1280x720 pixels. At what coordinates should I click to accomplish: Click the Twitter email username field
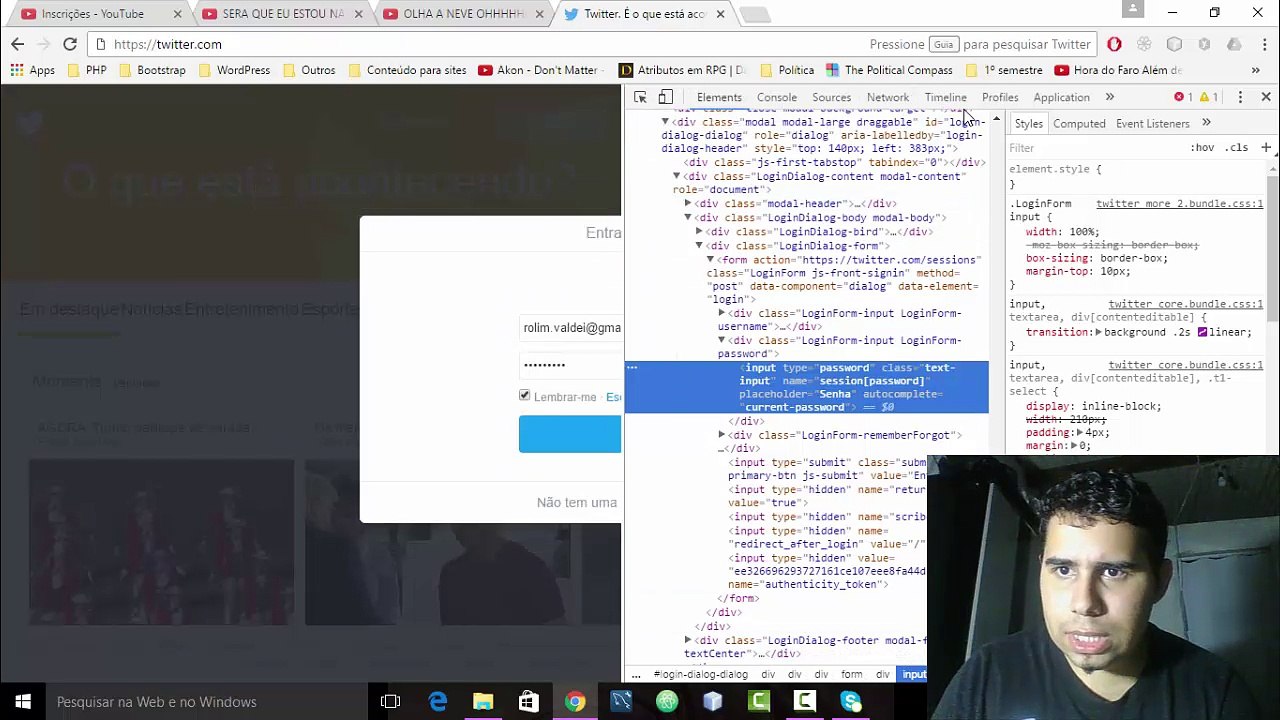point(570,327)
